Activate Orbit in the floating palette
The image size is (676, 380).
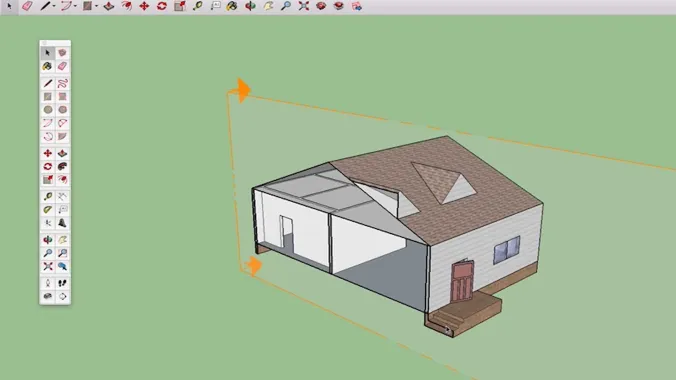pyautogui.click(x=48, y=240)
